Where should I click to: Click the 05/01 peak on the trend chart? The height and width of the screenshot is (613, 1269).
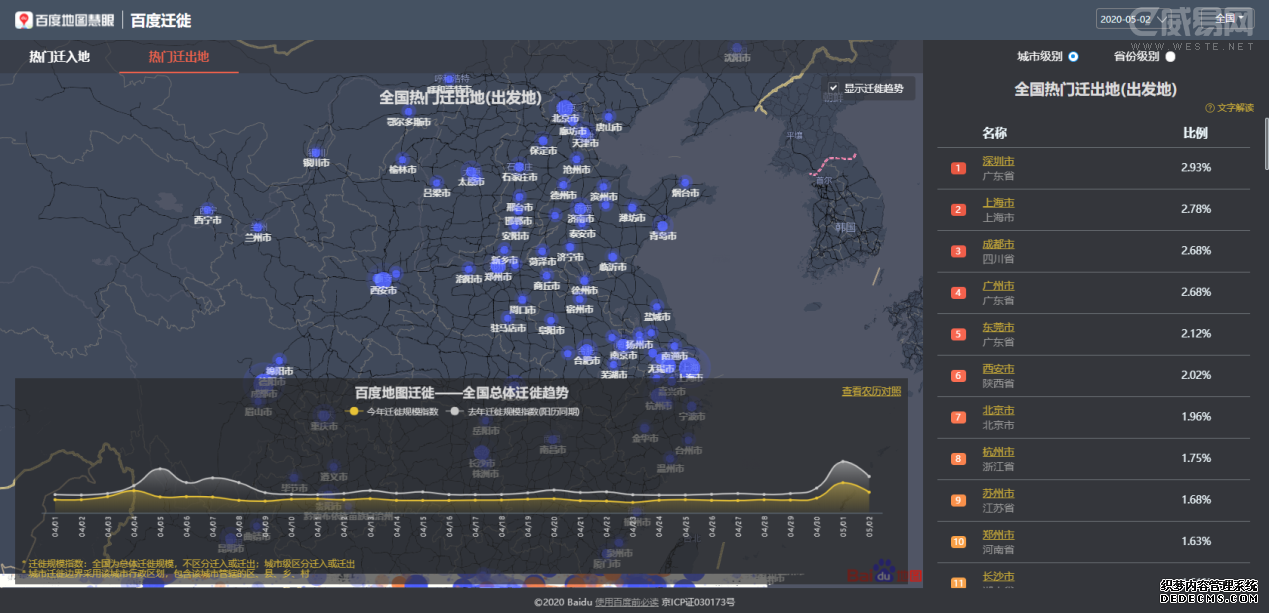point(844,462)
